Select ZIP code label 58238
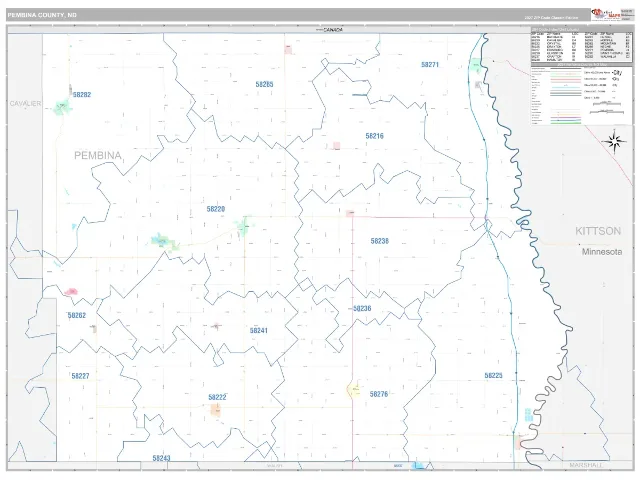 (x=380, y=241)
